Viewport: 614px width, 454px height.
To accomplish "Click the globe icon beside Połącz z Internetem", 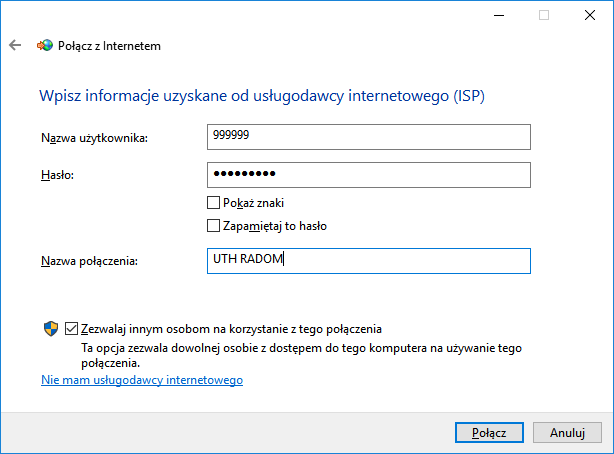I will [44, 45].
